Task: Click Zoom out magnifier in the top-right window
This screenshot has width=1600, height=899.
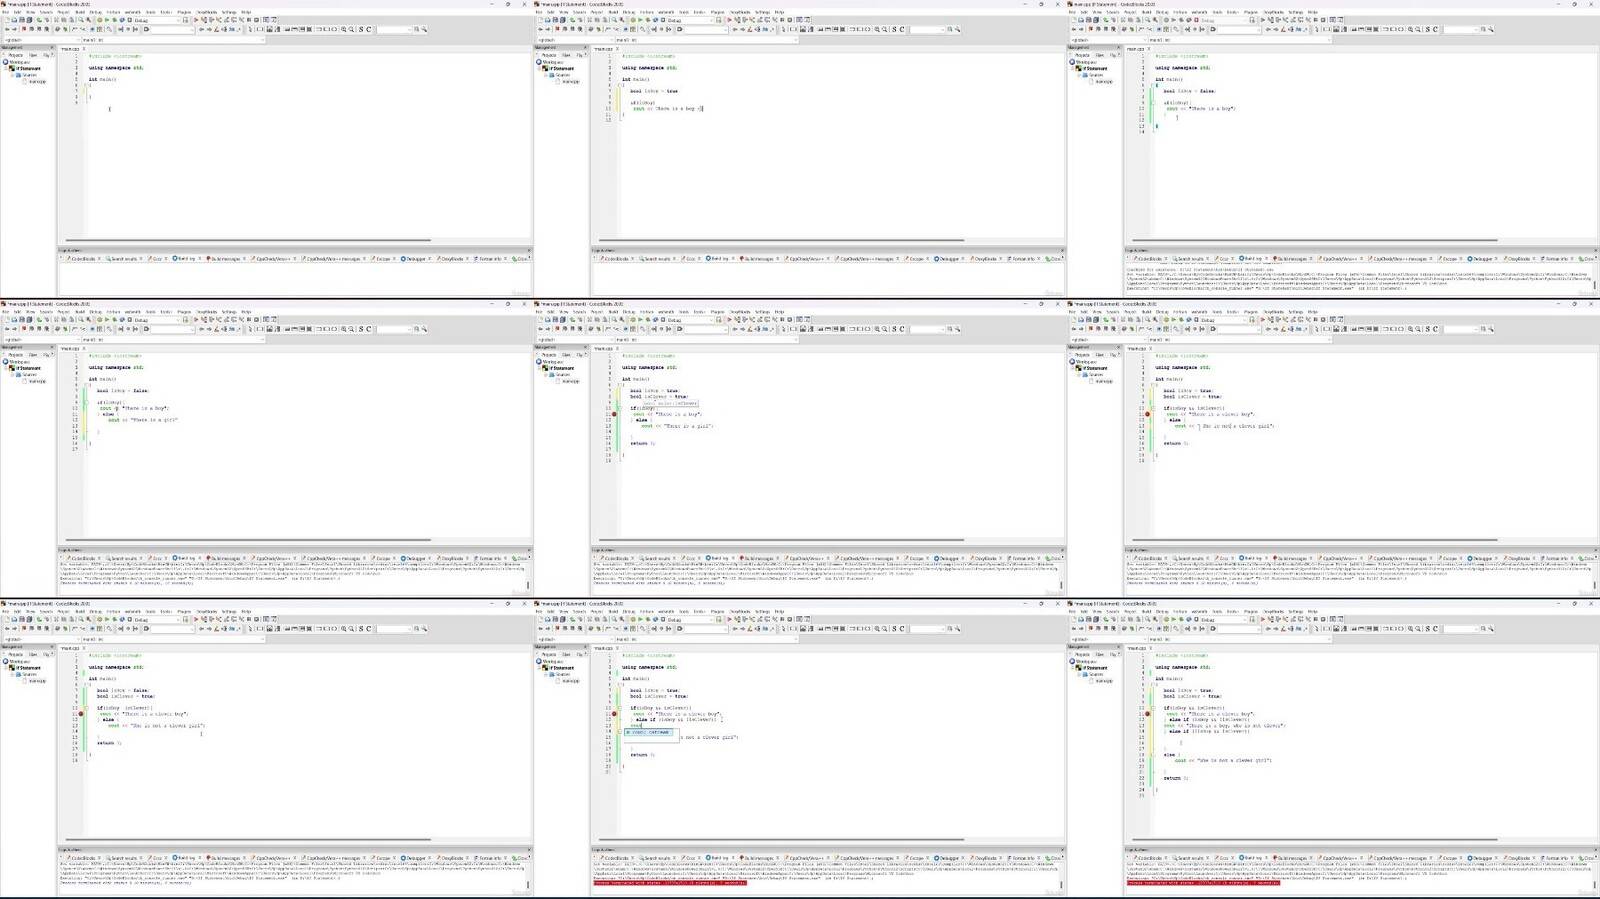Action: click(x=1417, y=29)
